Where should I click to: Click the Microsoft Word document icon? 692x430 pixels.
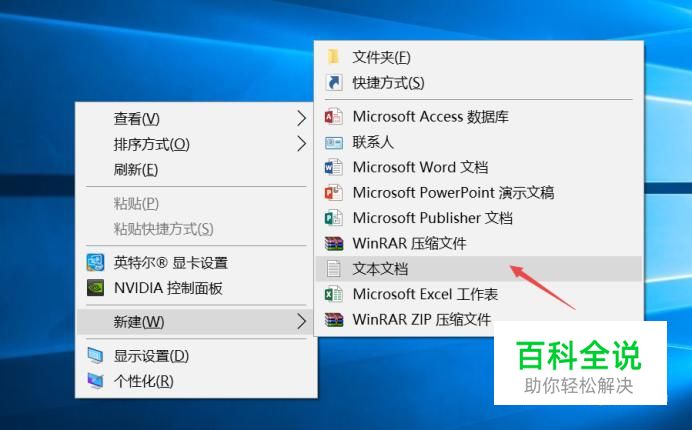point(334,168)
